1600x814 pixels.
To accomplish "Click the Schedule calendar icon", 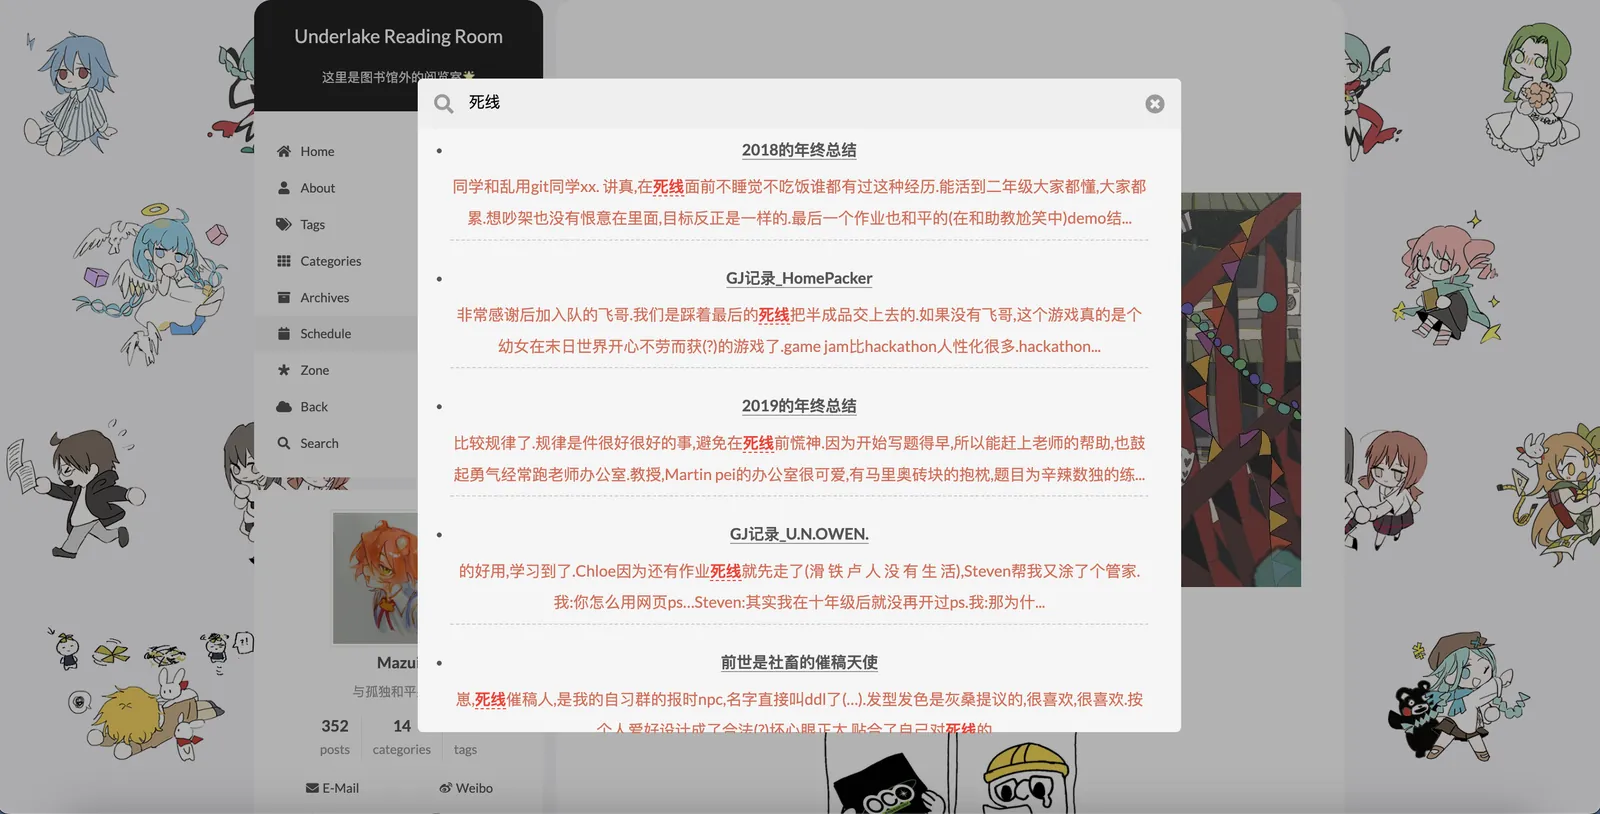I will 284,334.
